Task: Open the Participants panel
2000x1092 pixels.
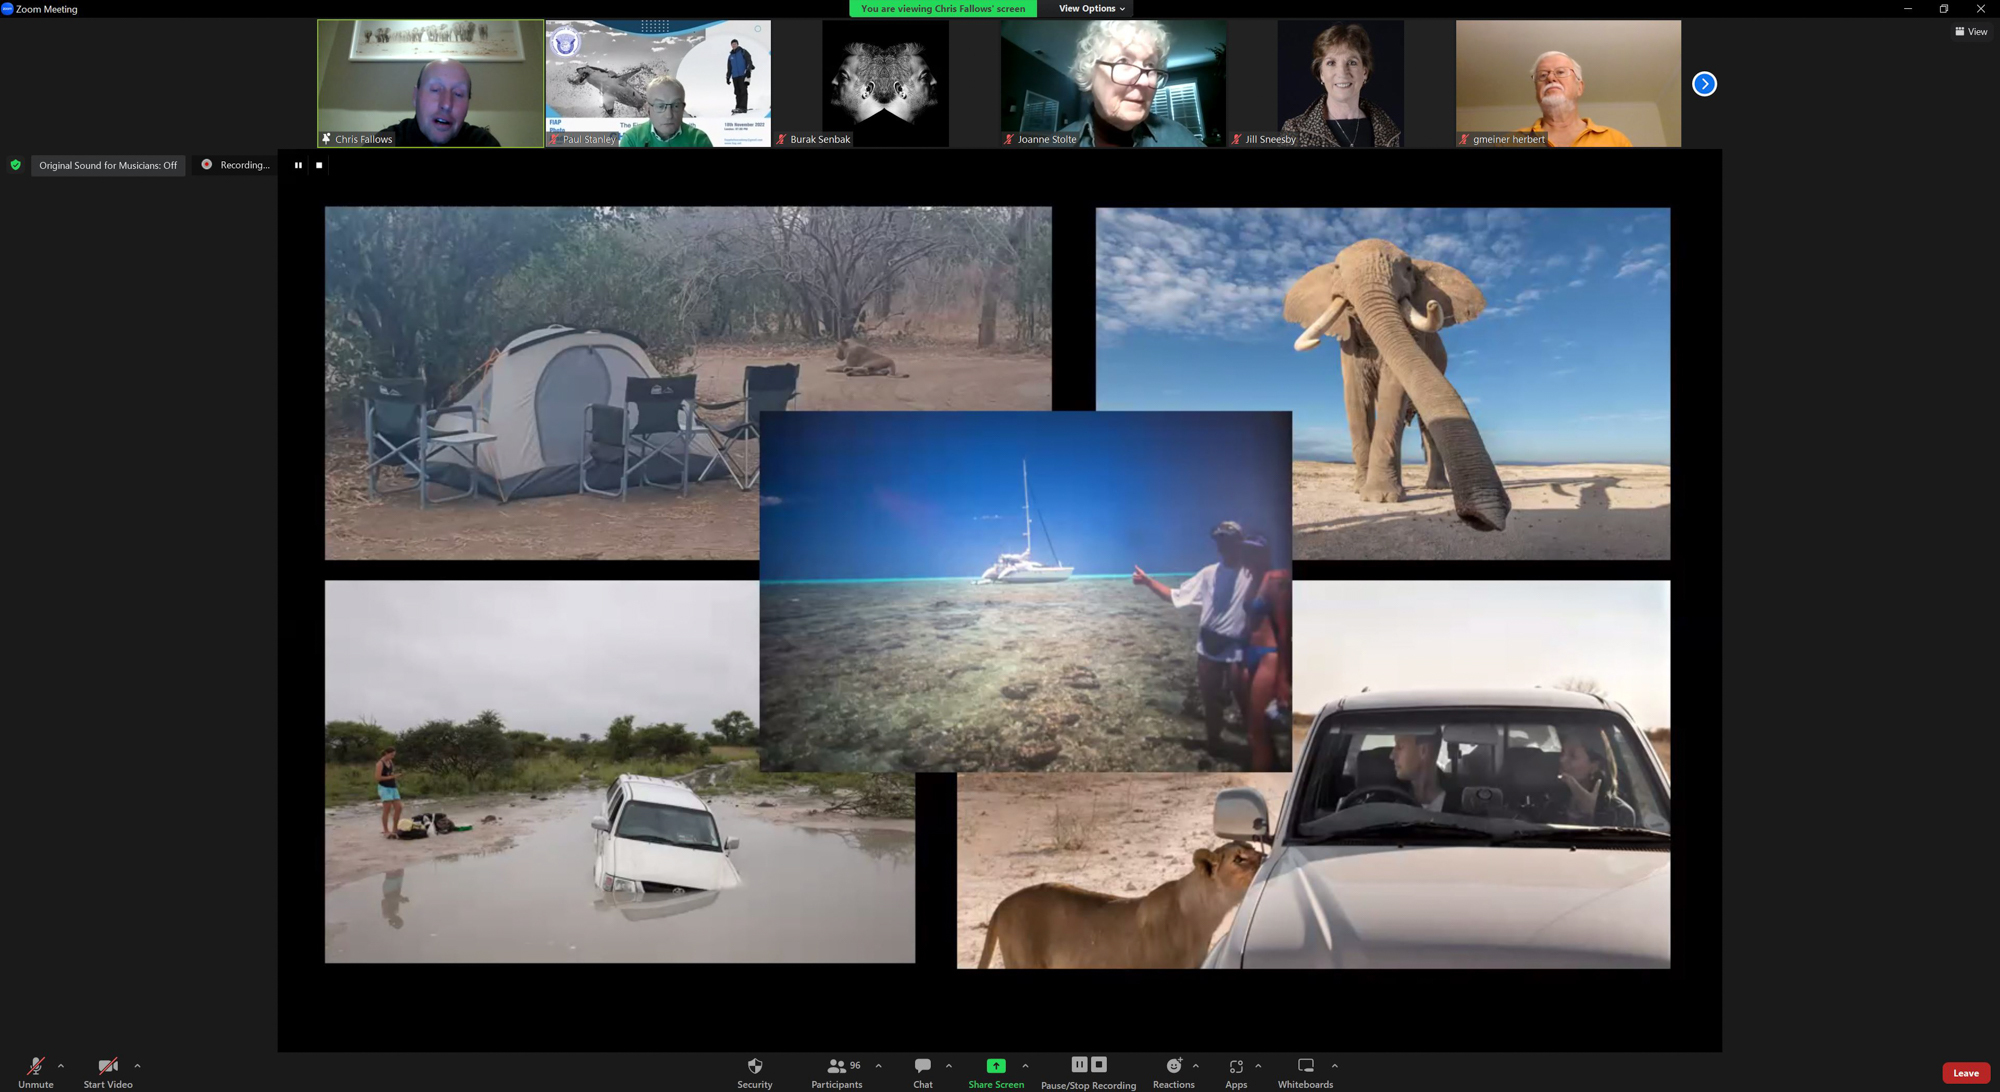Action: [x=836, y=1066]
